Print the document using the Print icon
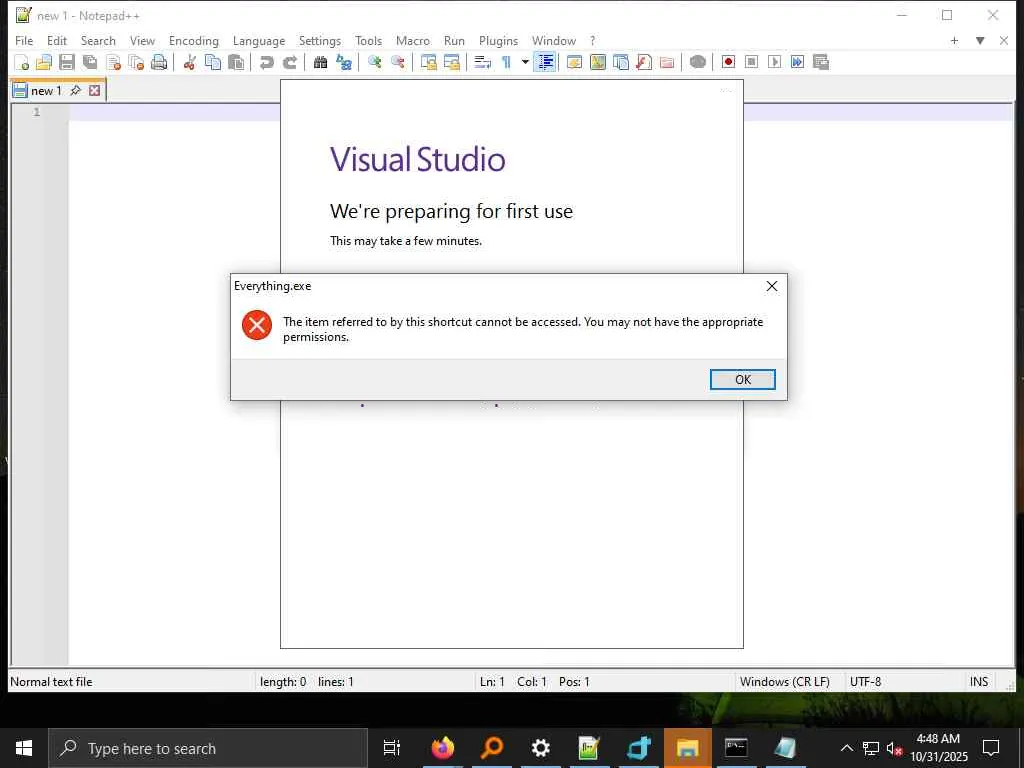This screenshot has width=1024, height=768. 159,62
